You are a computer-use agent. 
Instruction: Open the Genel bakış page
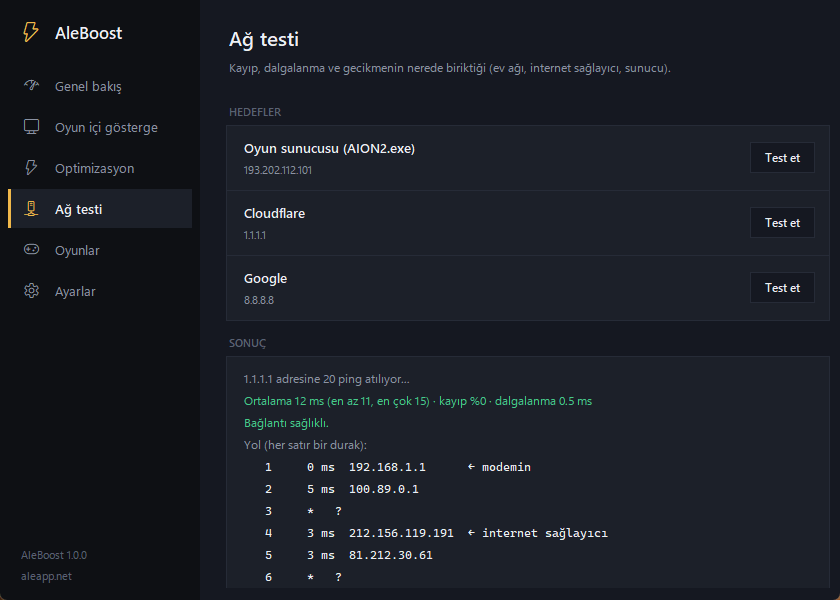(100, 86)
